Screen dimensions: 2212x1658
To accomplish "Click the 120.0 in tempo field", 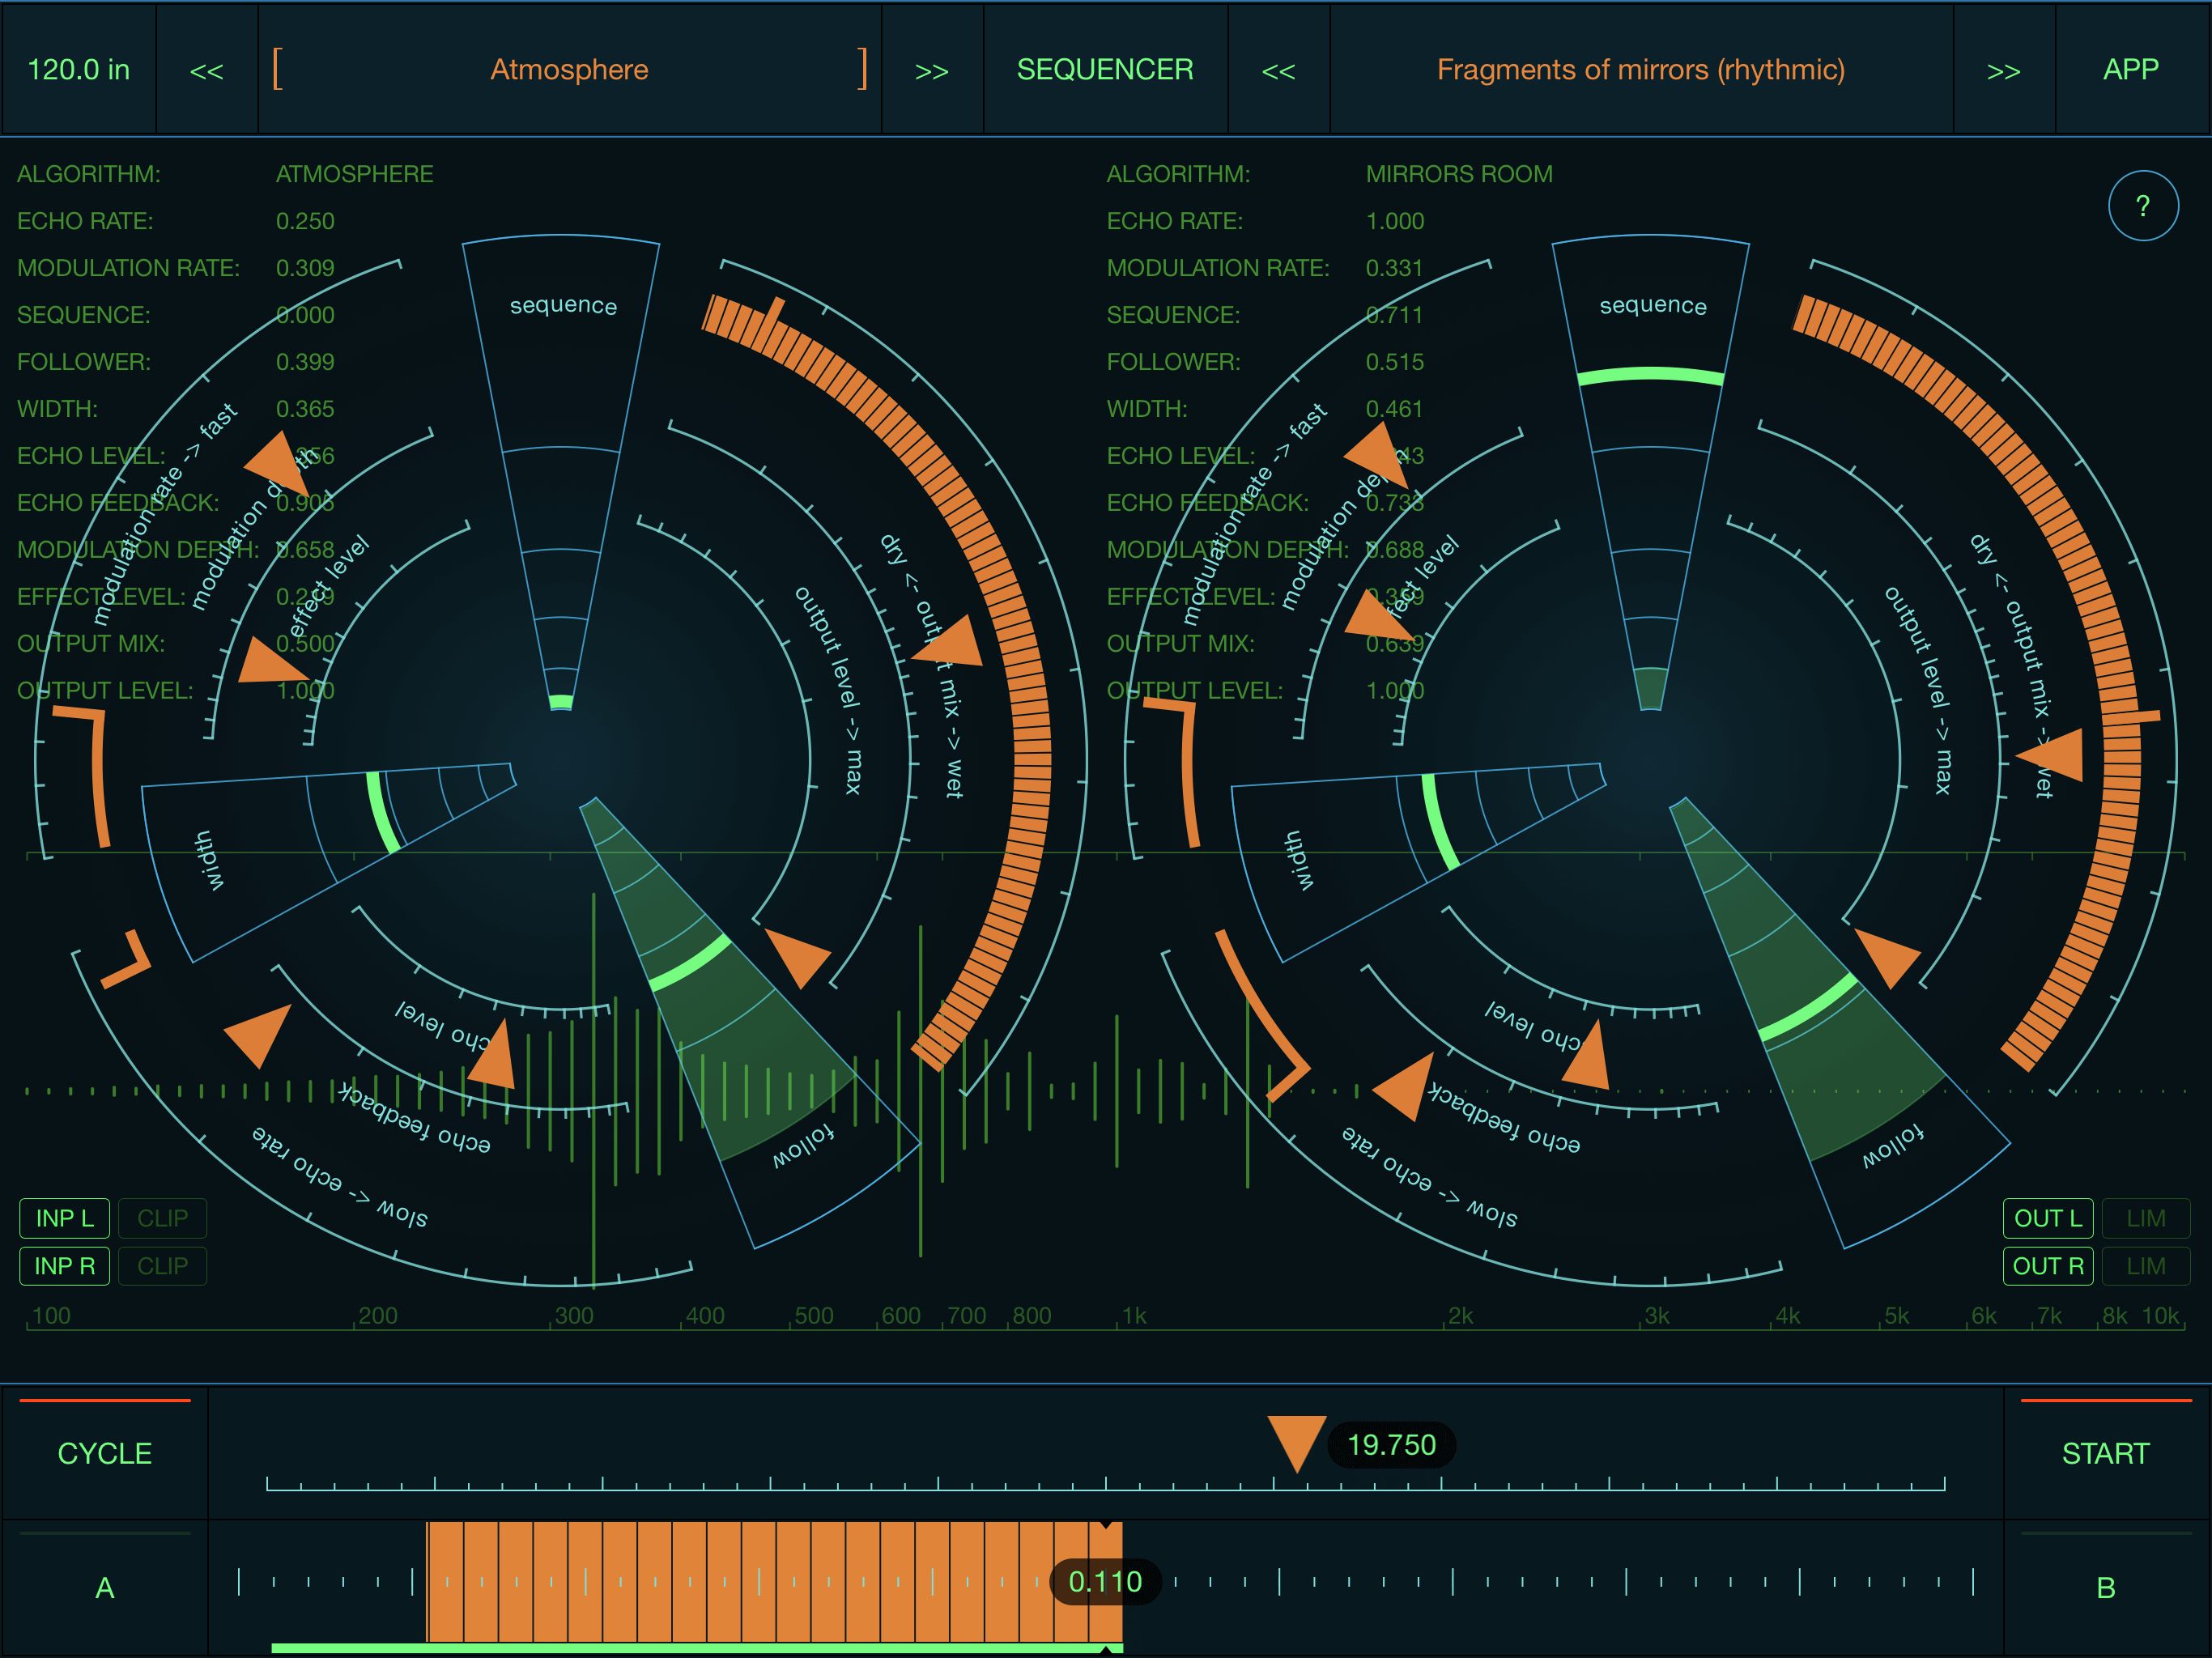I will tap(79, 70).
